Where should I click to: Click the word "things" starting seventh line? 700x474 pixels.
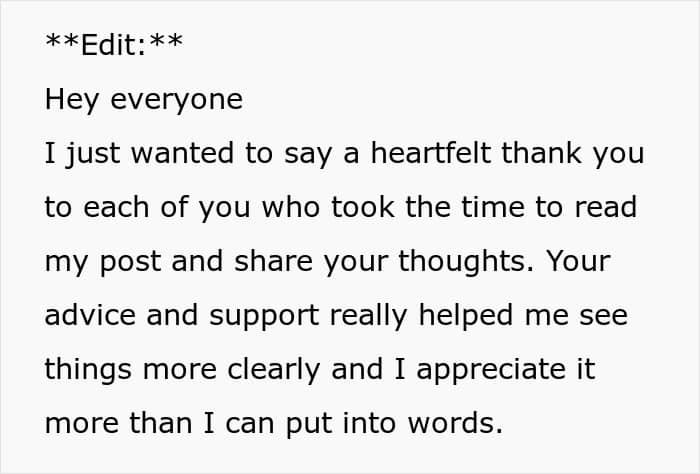click(x=88, y=370)
